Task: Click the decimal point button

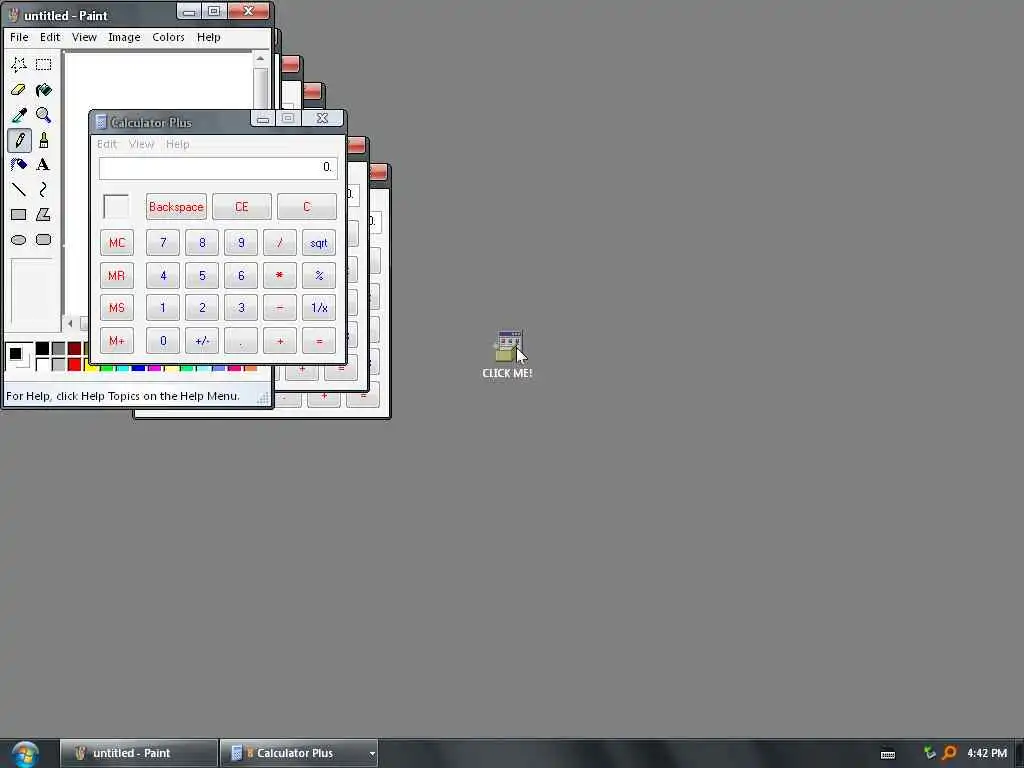Action: [x=241, y=341]
